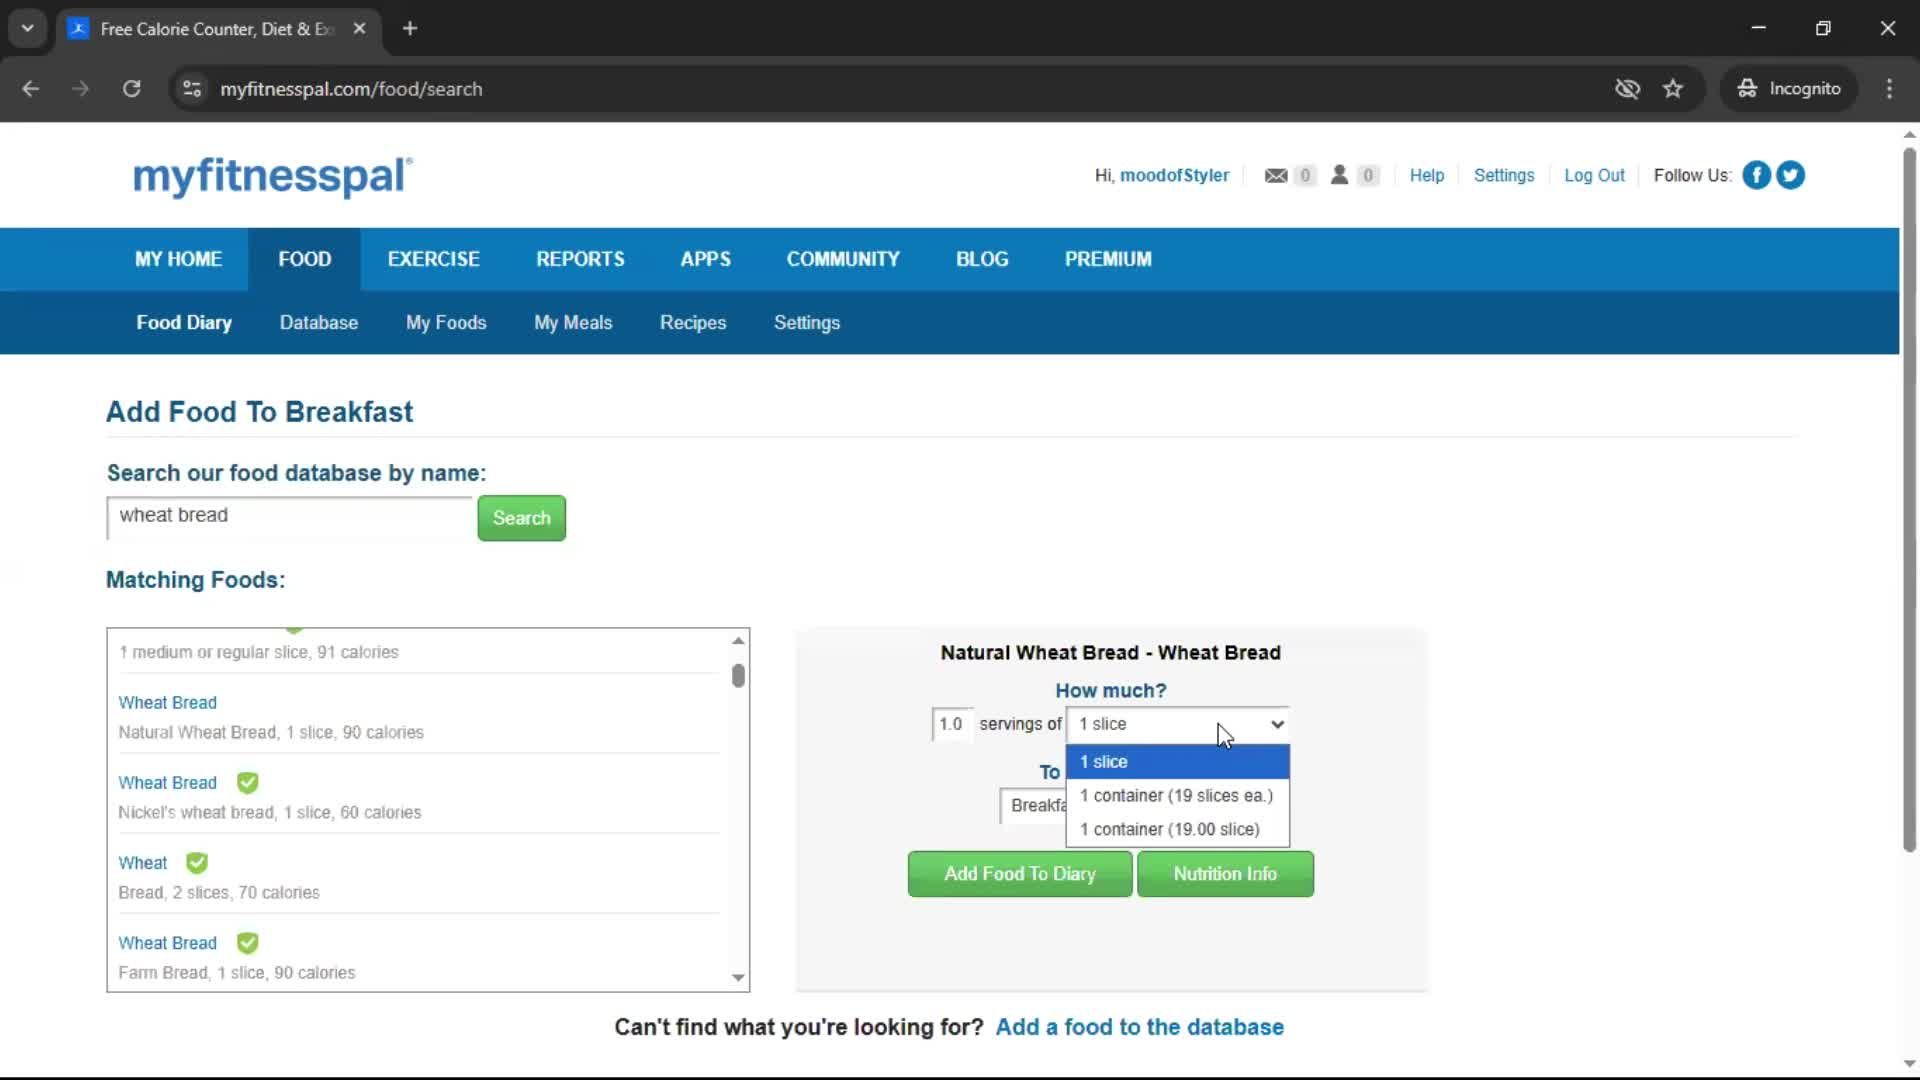This screenshot has width=1920, height=1080.
Task: Click Add Food To Diary button
Action: click(x=1020, y=874)
